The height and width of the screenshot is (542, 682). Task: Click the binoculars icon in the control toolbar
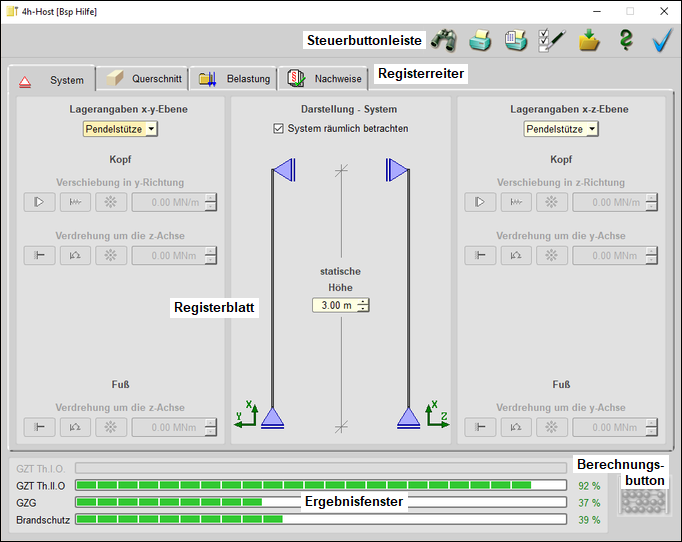(x=444, y=41)
